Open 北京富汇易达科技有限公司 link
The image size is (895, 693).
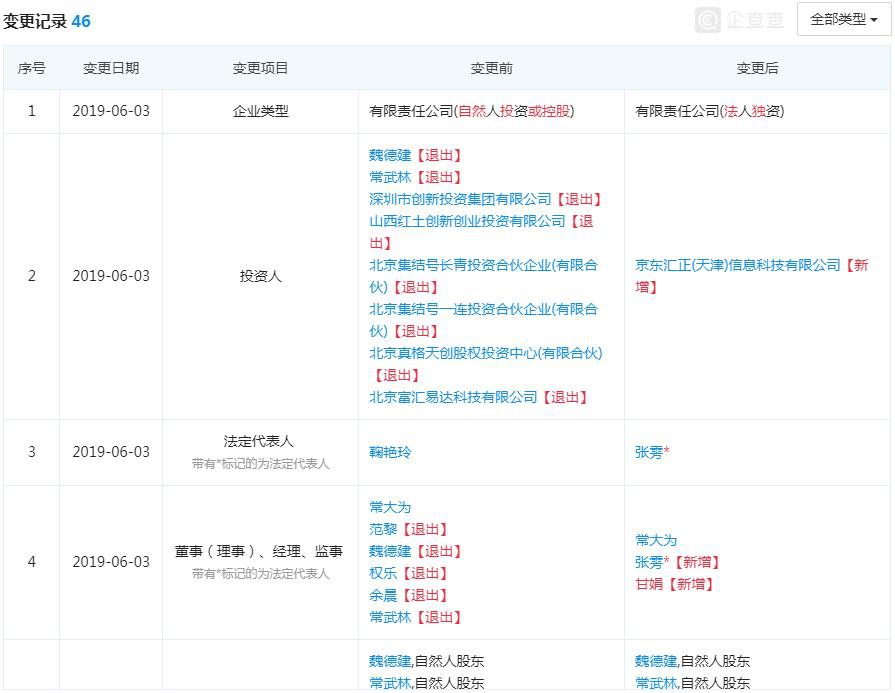pyautogui.click(x=453, y=397)
